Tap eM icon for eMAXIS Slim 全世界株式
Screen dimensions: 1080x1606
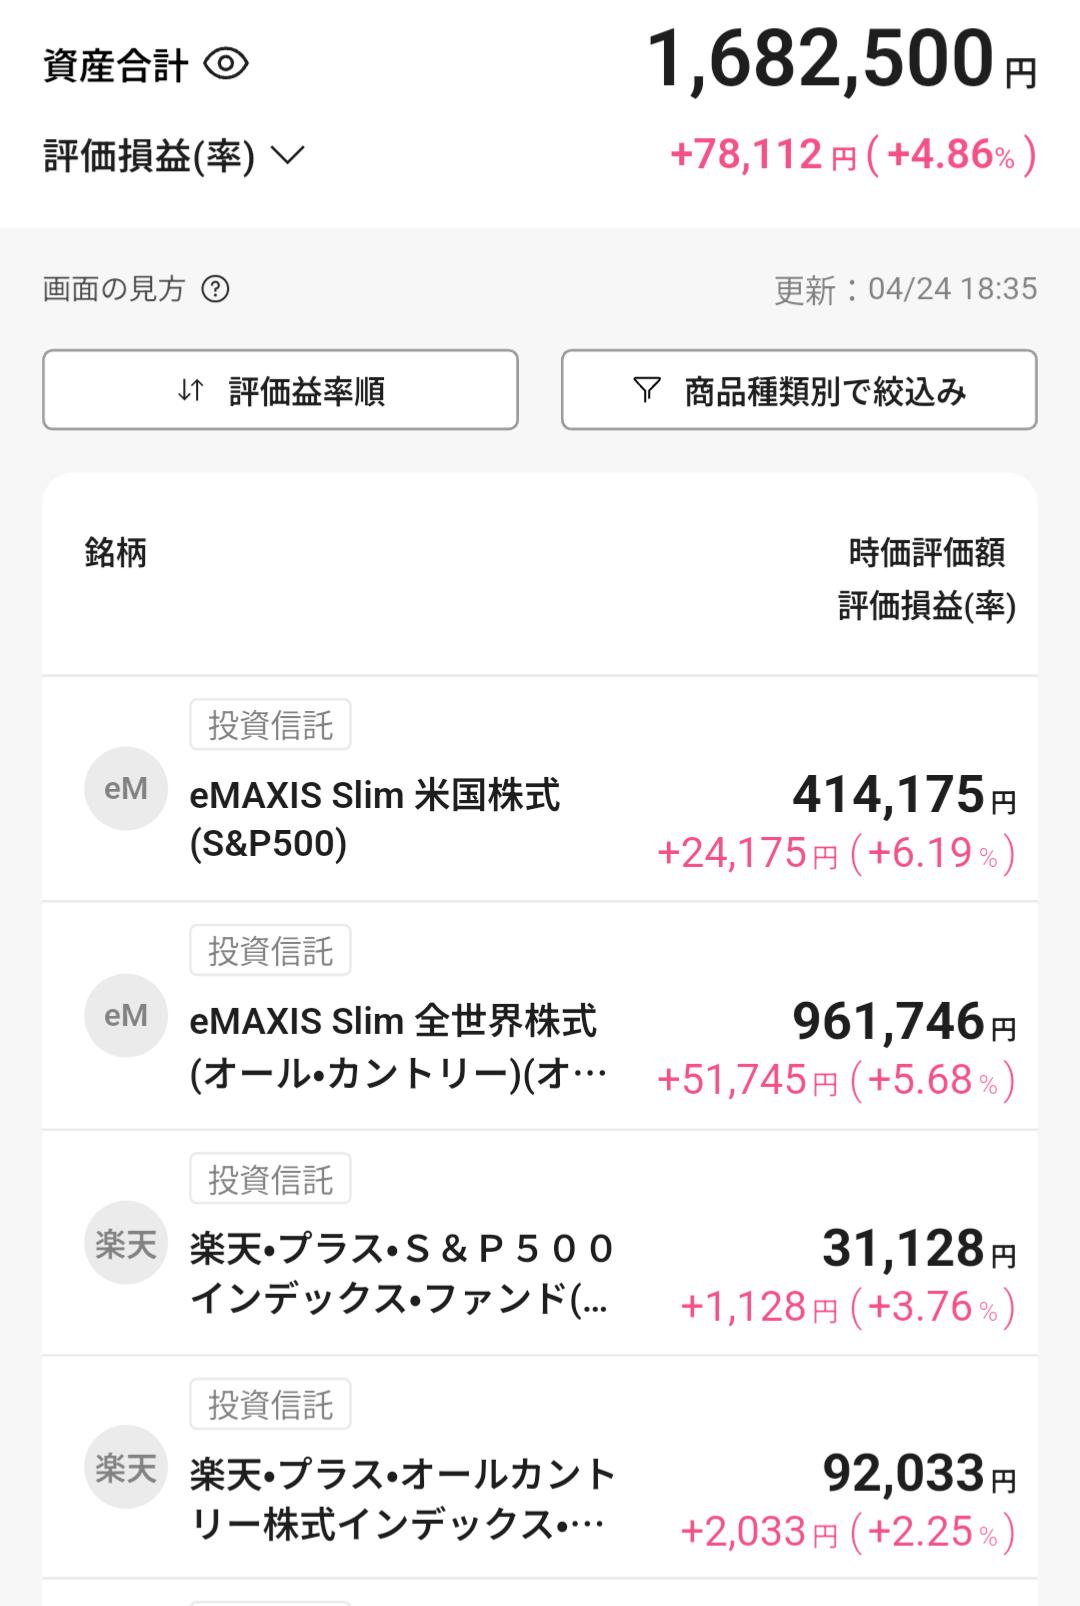pyautogui.click(x=126, y=1016)
